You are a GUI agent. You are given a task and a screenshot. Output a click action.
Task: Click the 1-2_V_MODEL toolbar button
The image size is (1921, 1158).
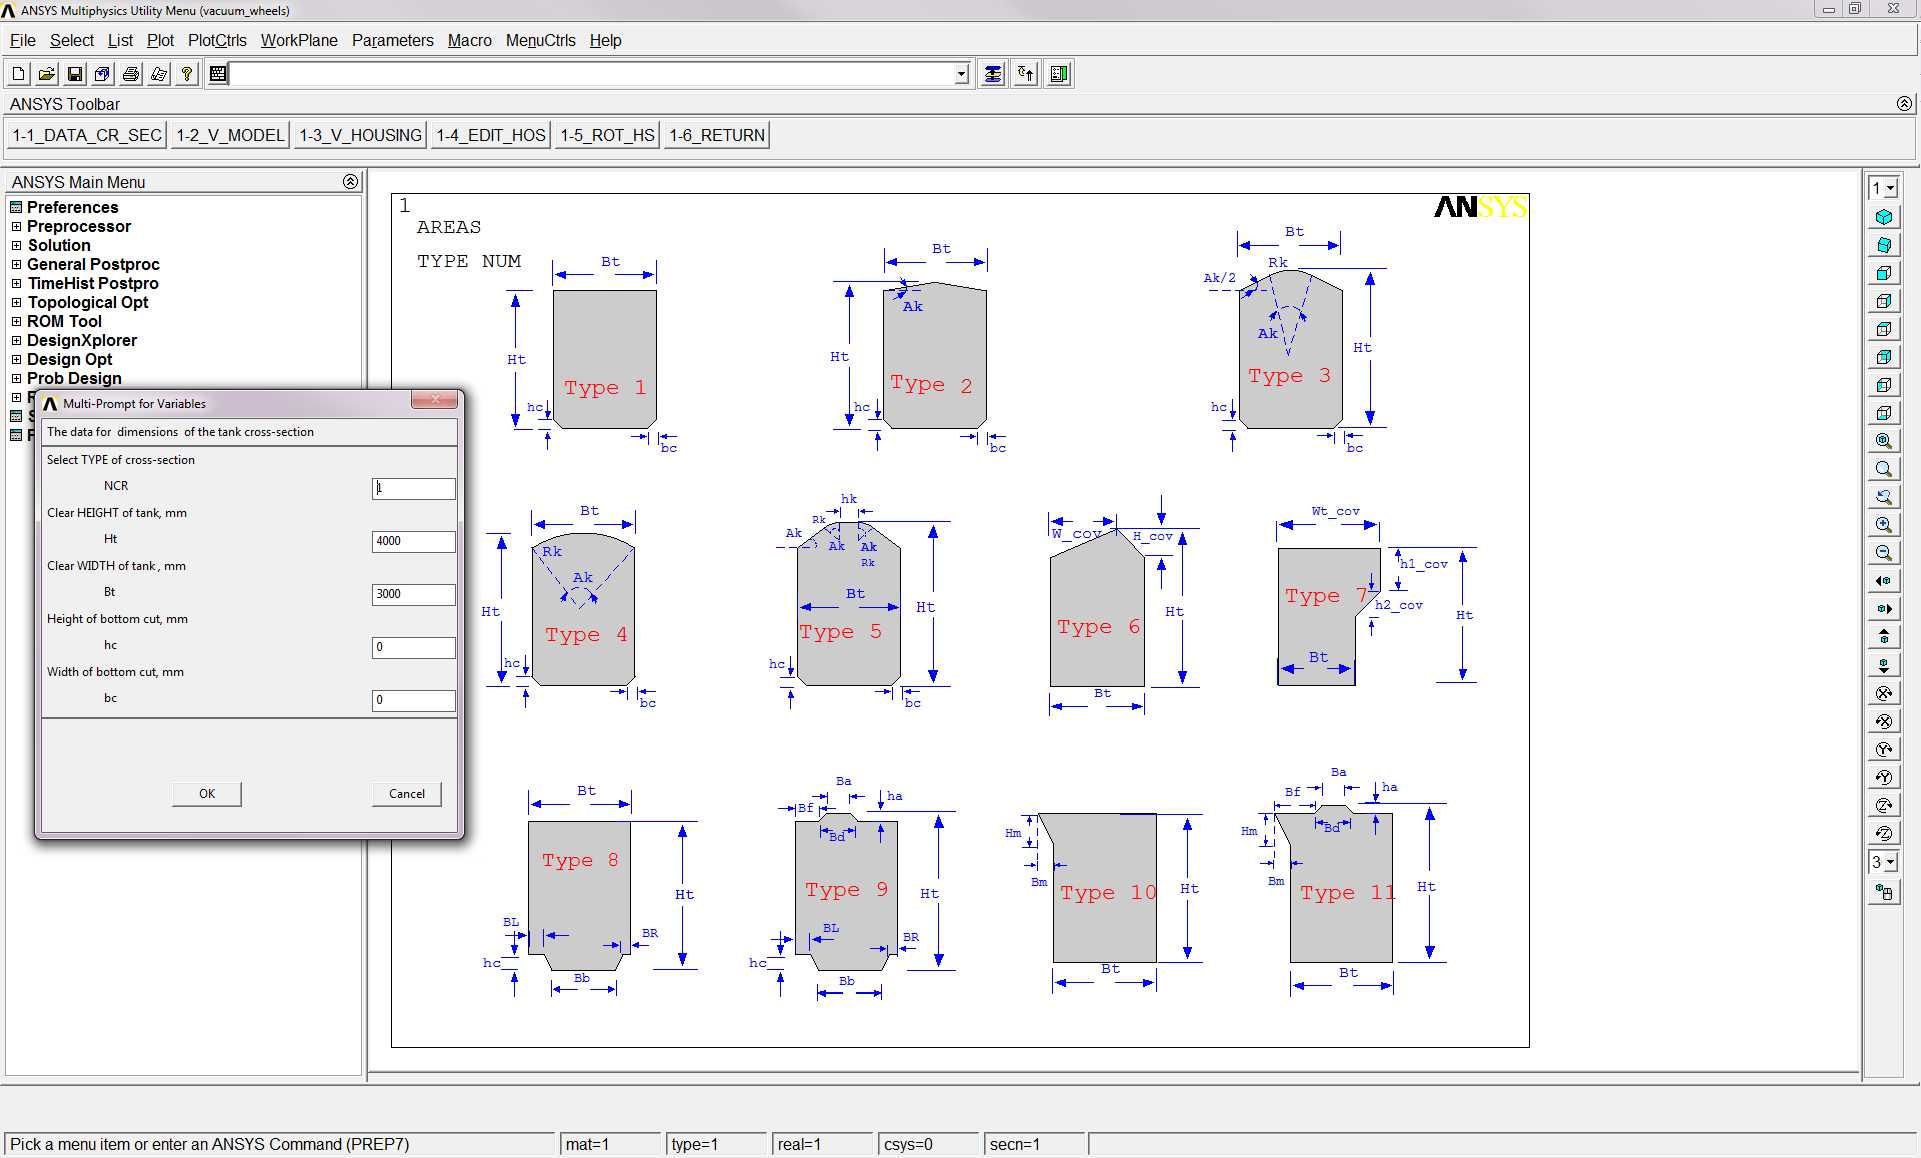[230, 135]
